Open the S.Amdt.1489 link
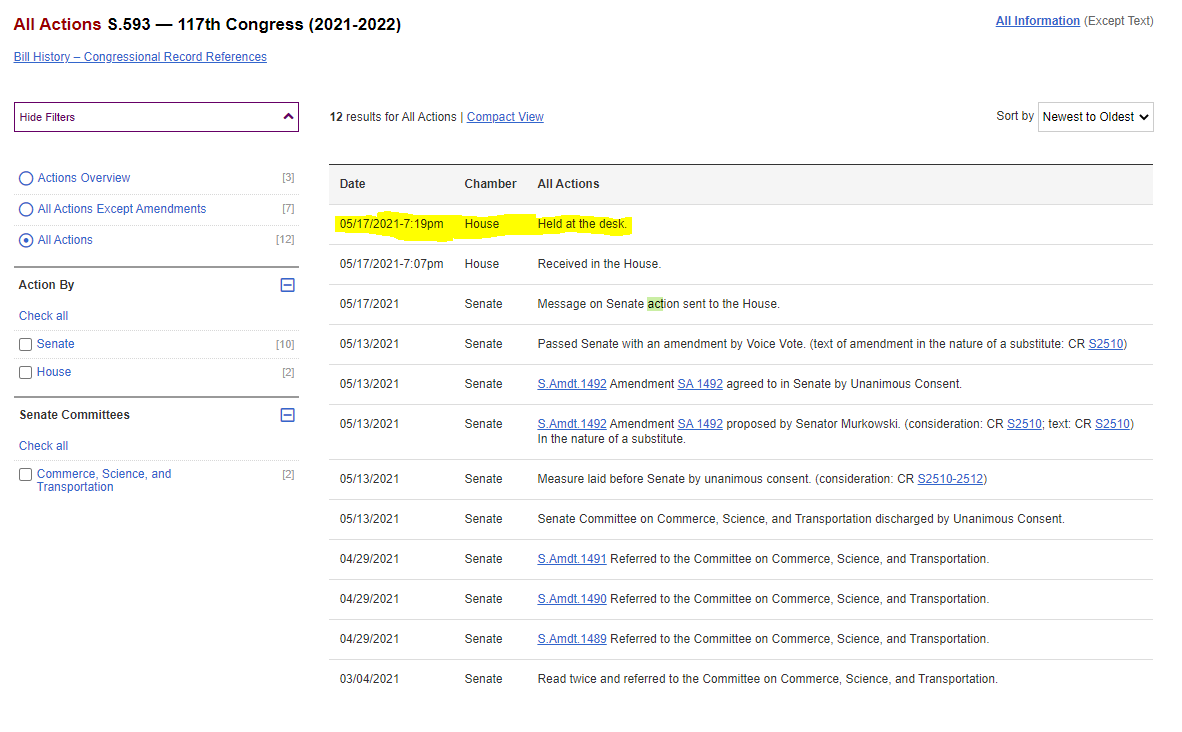 coord(571,639)
